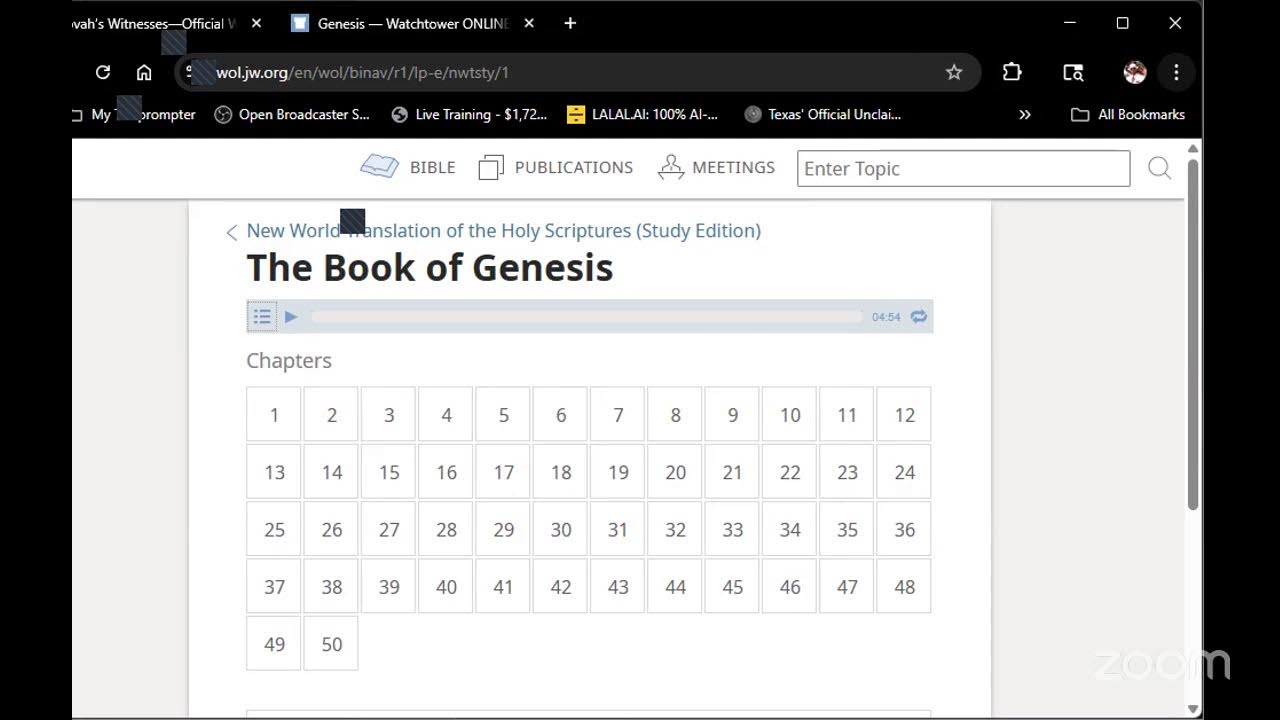Go to the browser home page icon
The image size is (1280, 720).
tap(144, 72)
